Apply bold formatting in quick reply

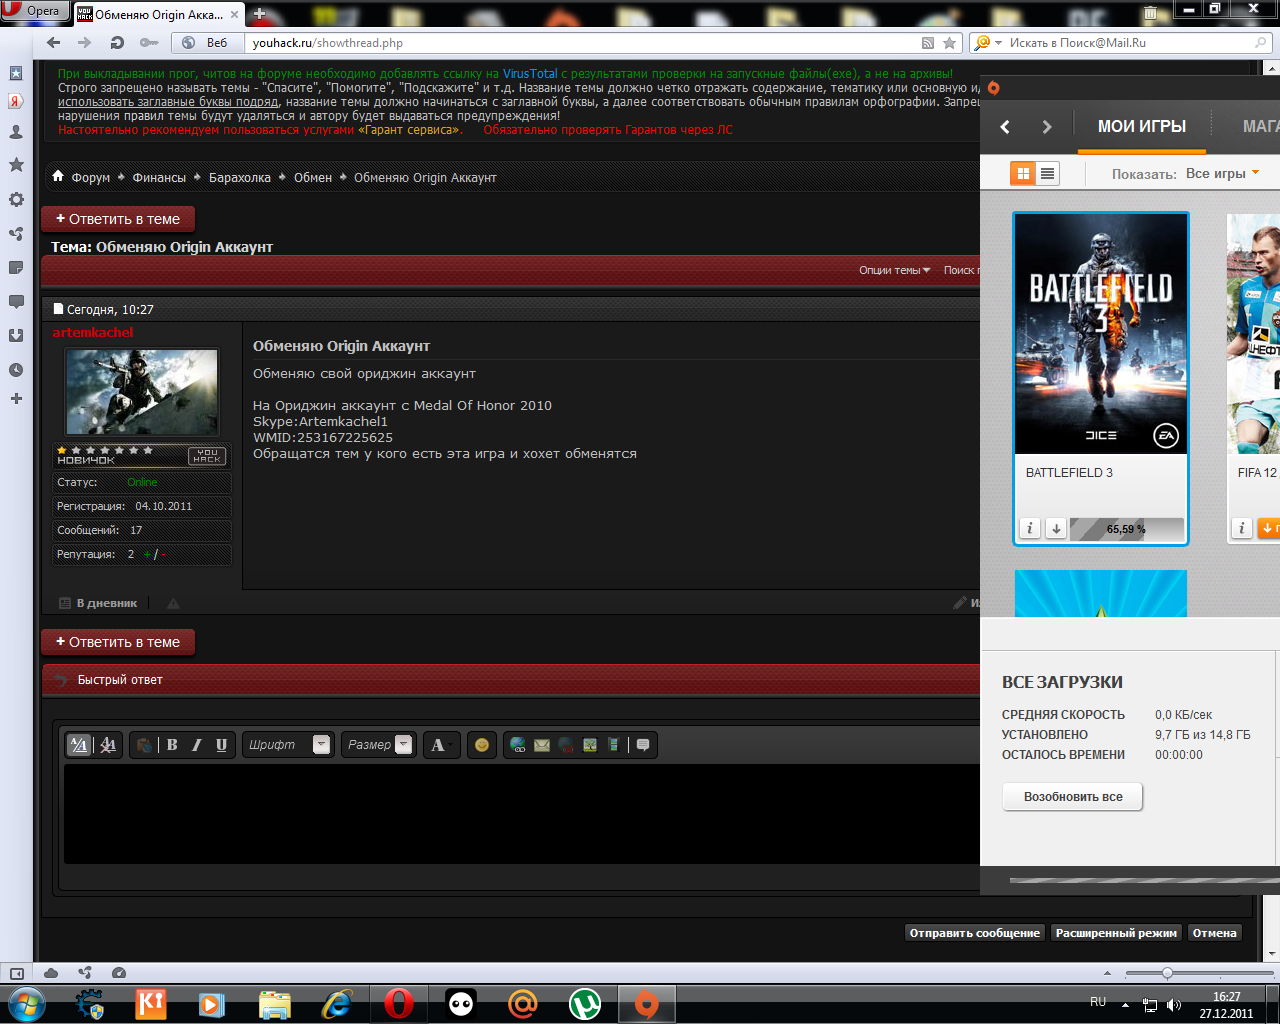pyautogui.click(x=172, y=745)
